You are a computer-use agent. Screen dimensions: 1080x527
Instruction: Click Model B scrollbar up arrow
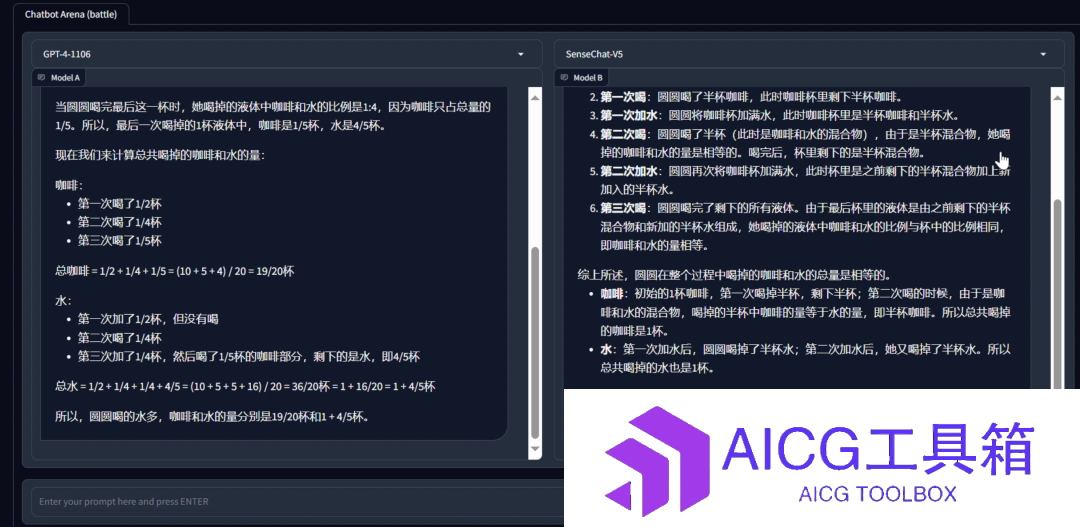(1059, 98)
